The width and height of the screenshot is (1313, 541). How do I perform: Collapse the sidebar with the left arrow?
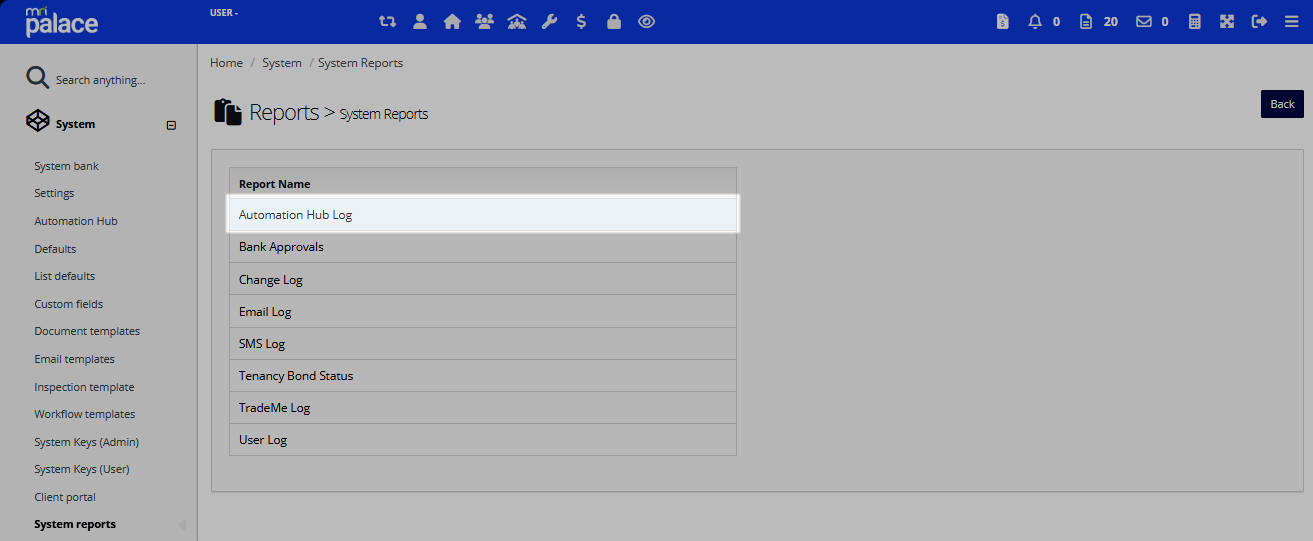[x=182, y=525]
